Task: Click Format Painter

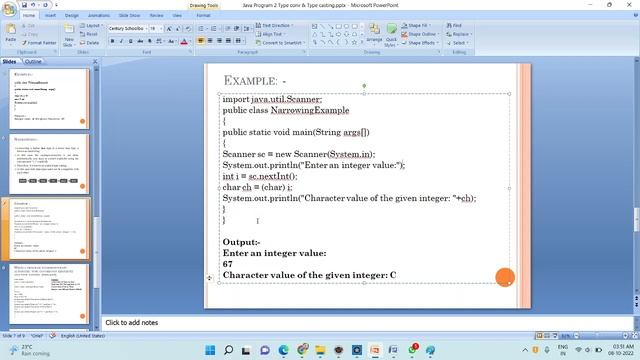Action: click(39, 42)
